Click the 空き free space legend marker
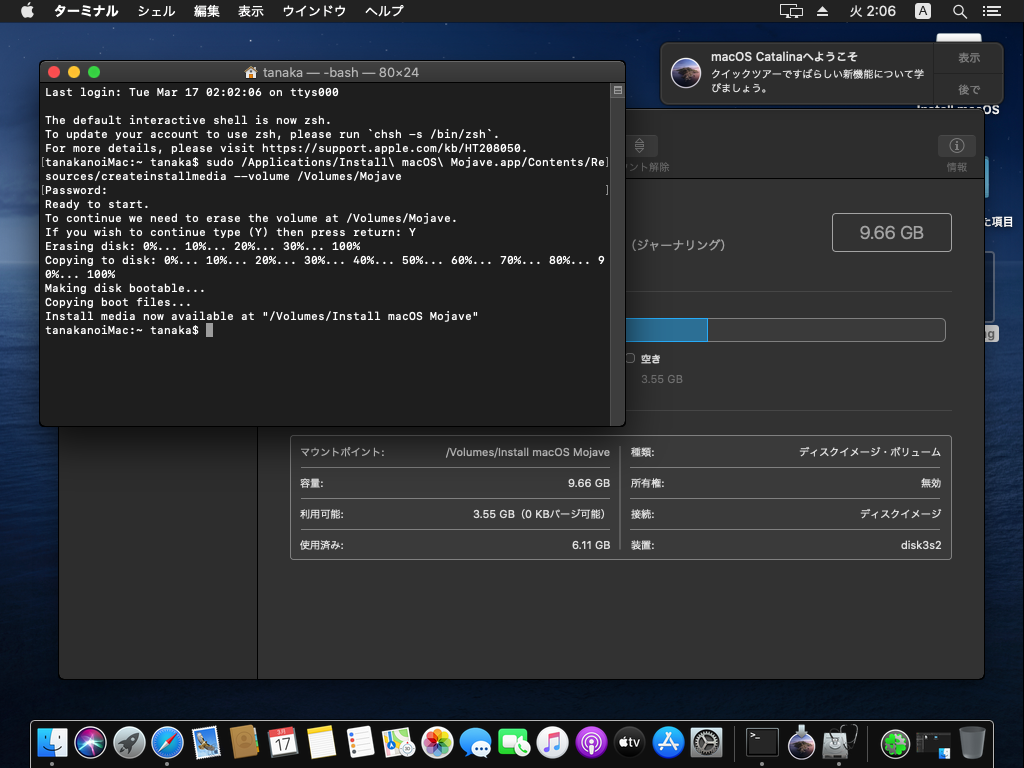The image size is (1024, 768). click(630, 358)
